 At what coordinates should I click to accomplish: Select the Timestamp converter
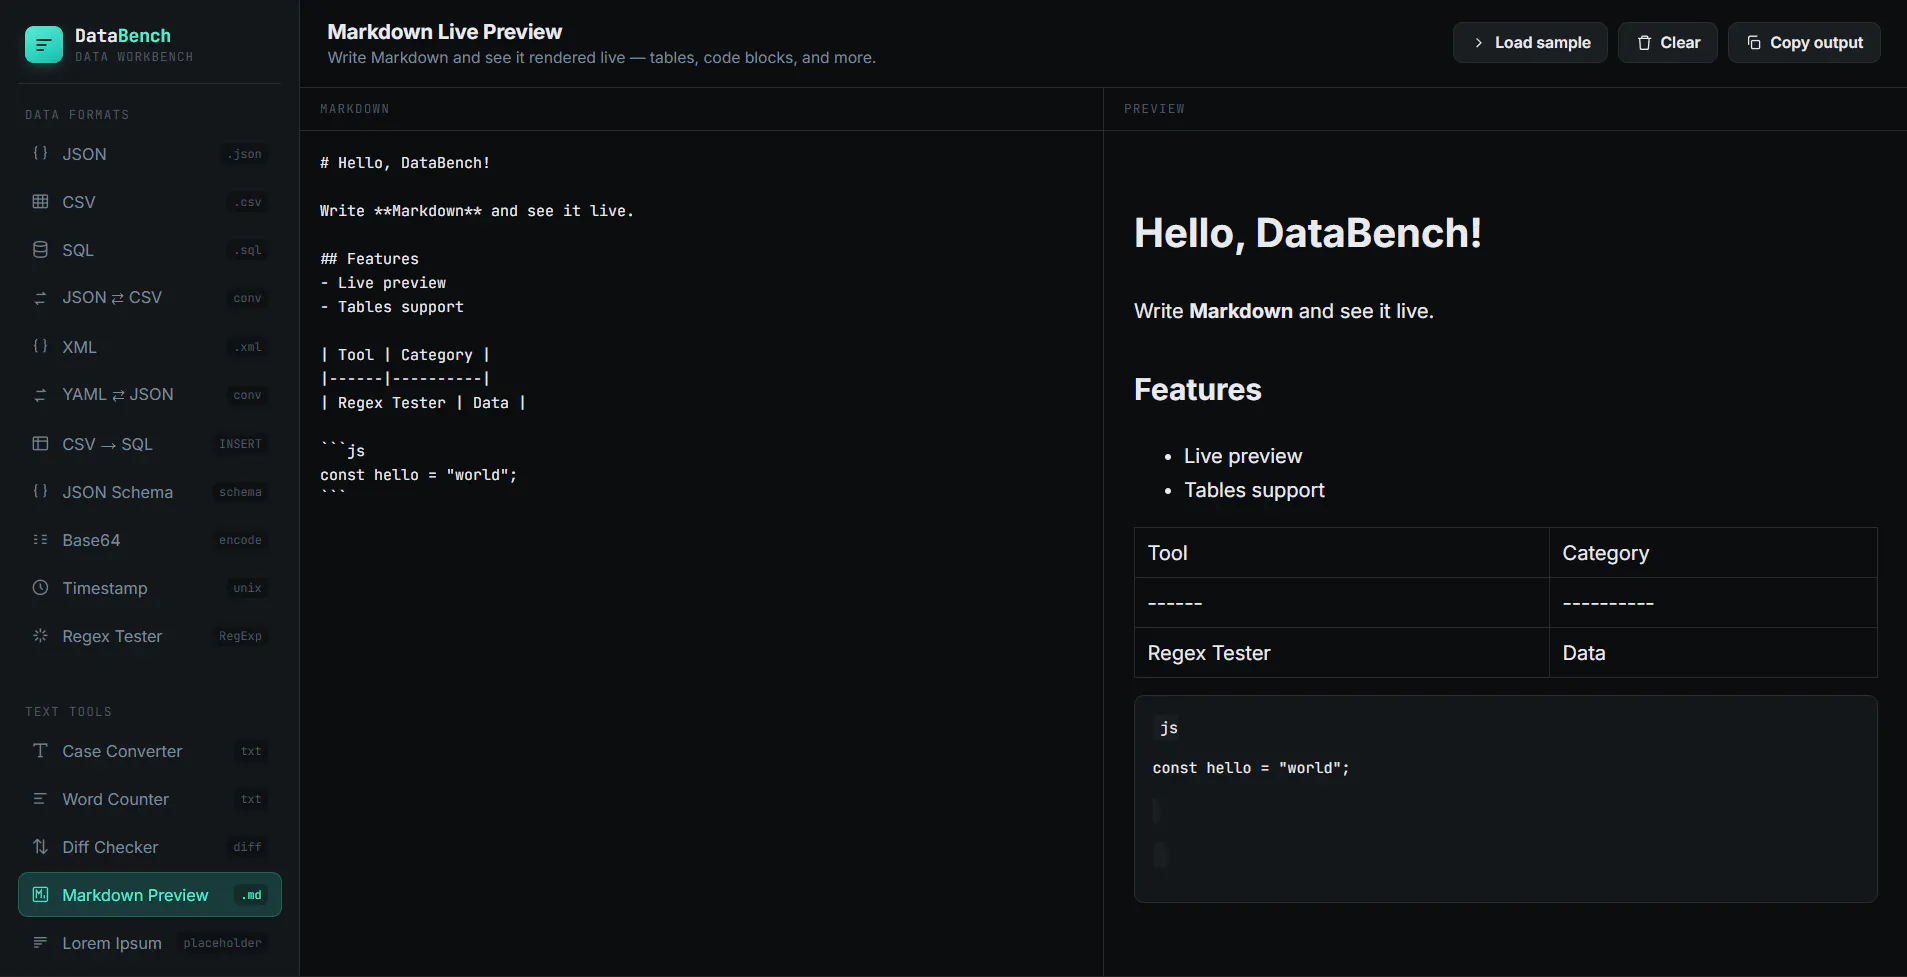(x=150, y=588)
